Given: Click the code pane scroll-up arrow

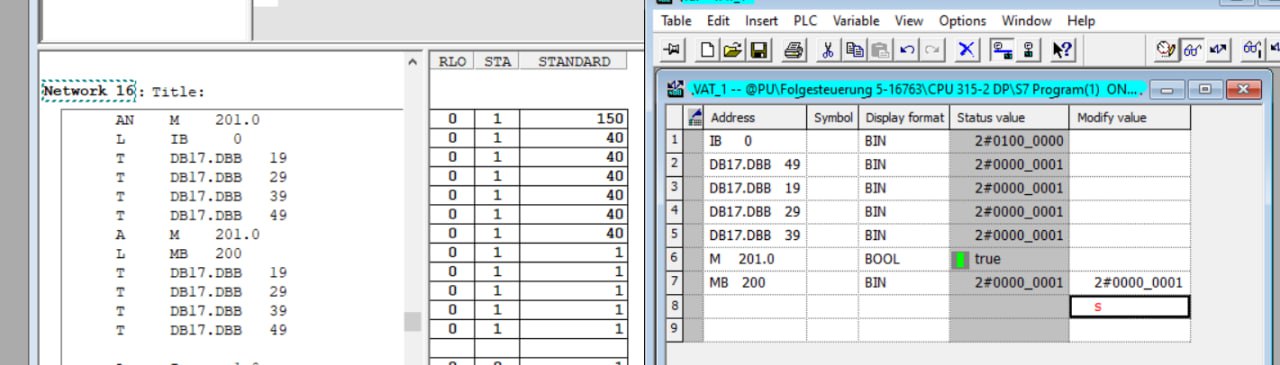Looking at the screenshot, I should (412, 62).
